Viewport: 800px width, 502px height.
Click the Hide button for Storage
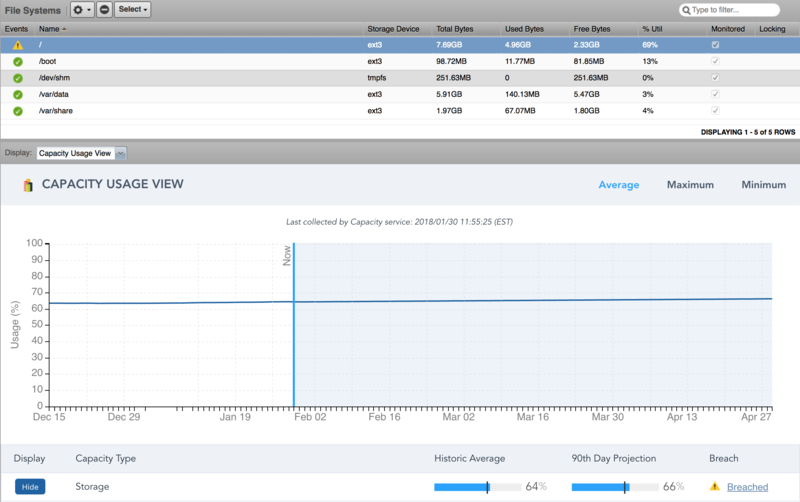click(x=30, y=487)
